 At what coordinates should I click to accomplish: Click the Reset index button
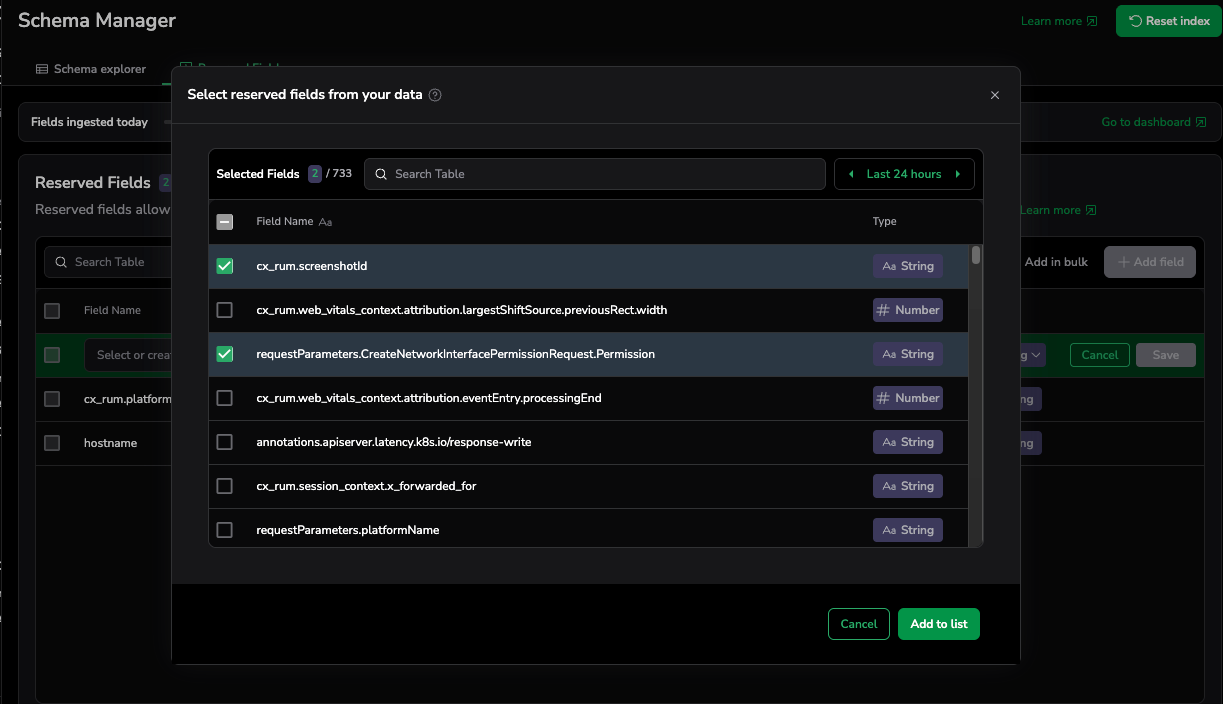1168,21
